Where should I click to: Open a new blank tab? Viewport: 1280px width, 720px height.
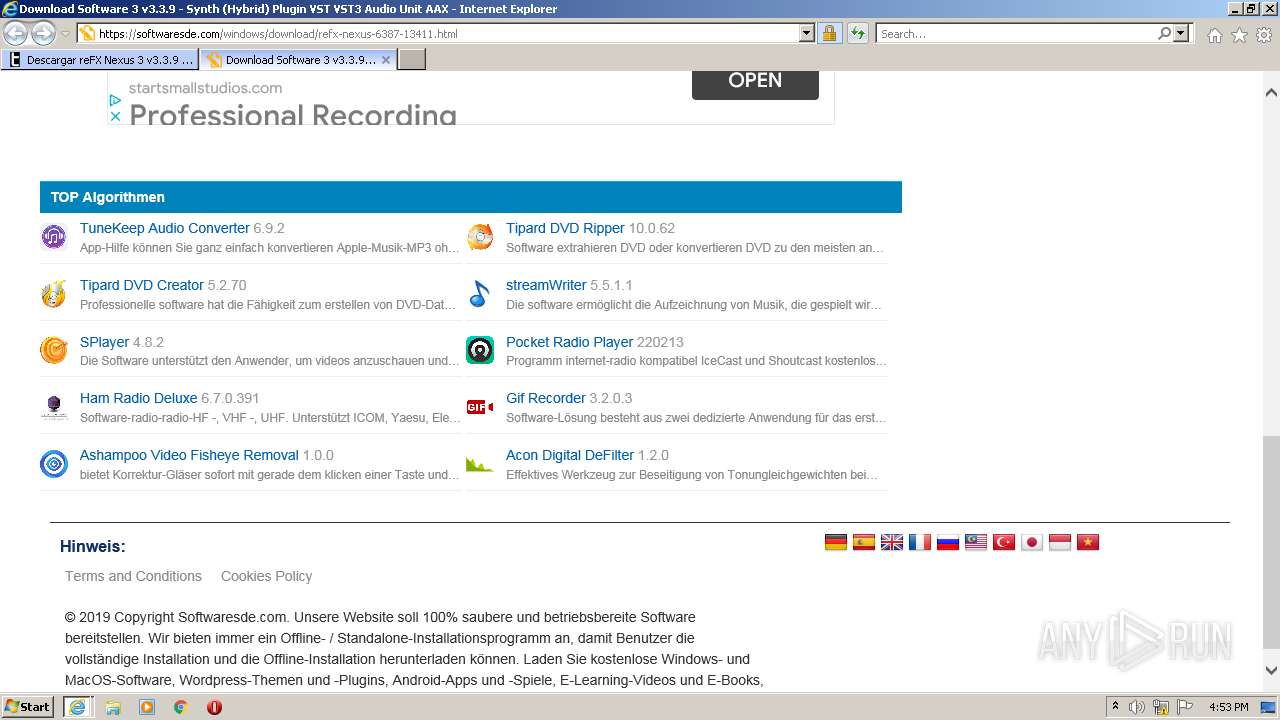coord(412,60)
